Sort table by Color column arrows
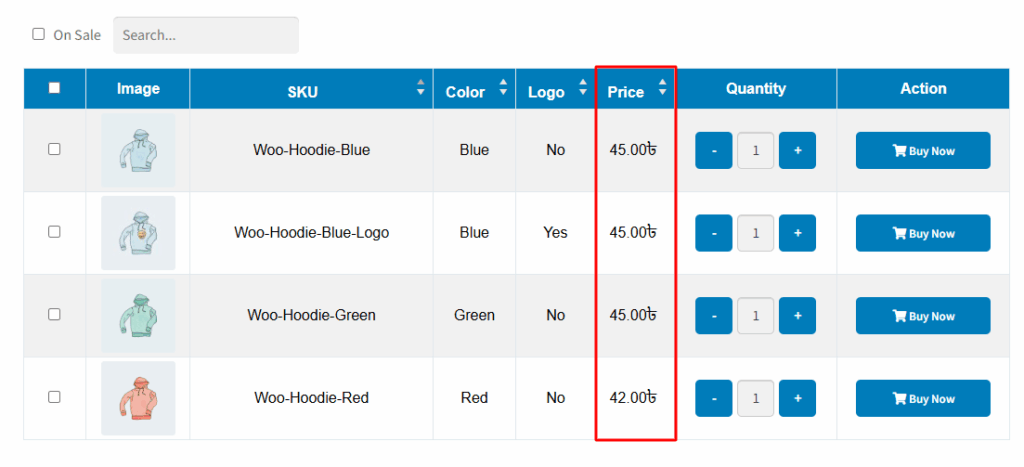 [x=503, y=88]
